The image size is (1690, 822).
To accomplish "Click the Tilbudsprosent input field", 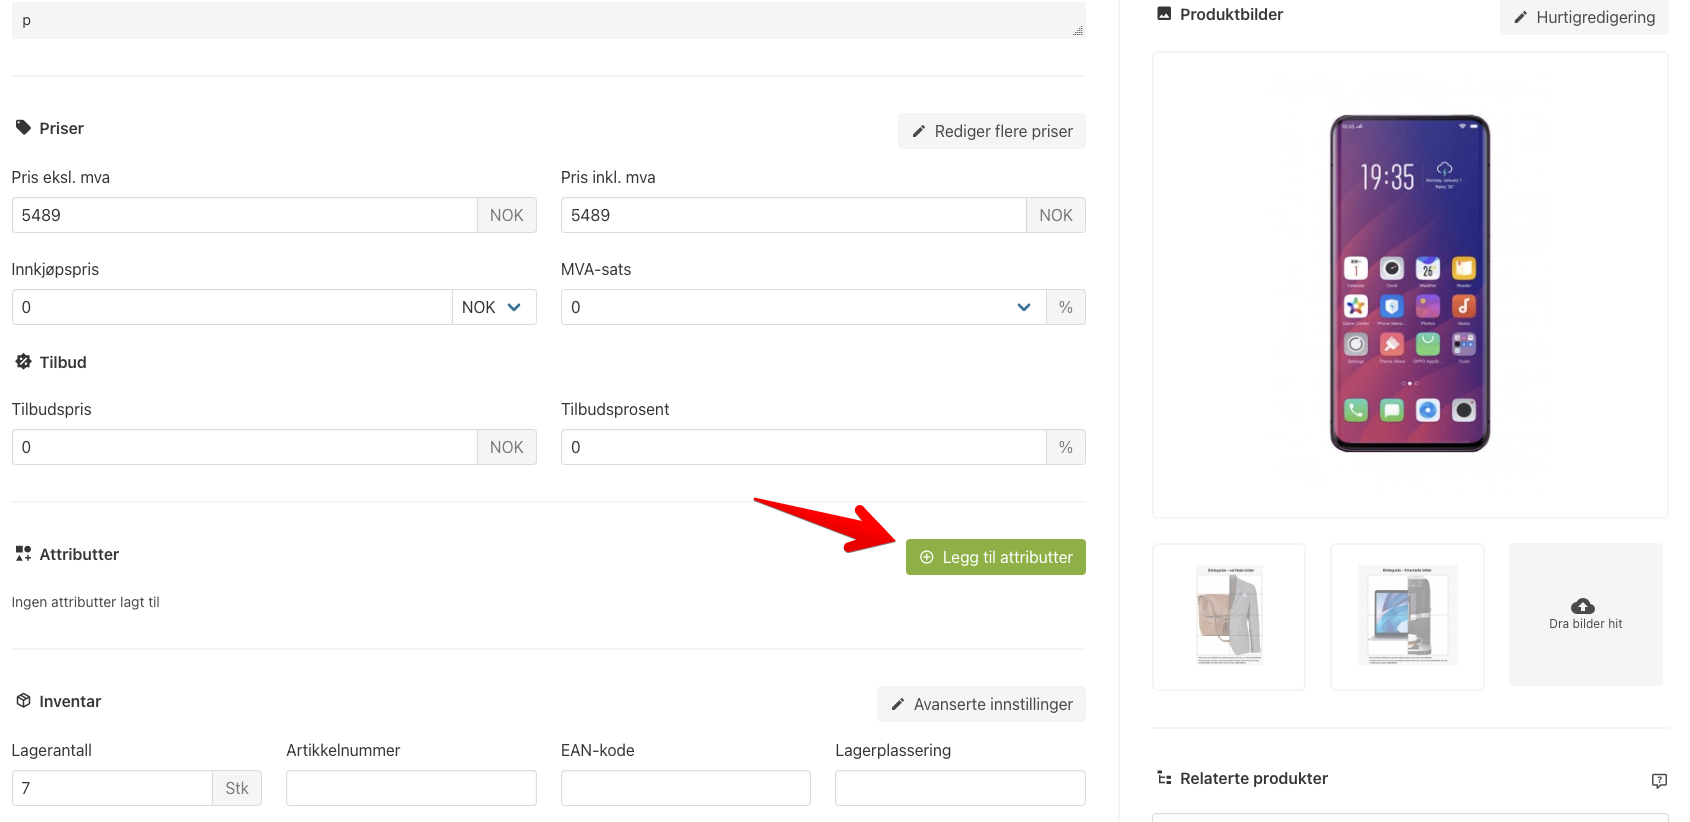I will tap(803, 447).
